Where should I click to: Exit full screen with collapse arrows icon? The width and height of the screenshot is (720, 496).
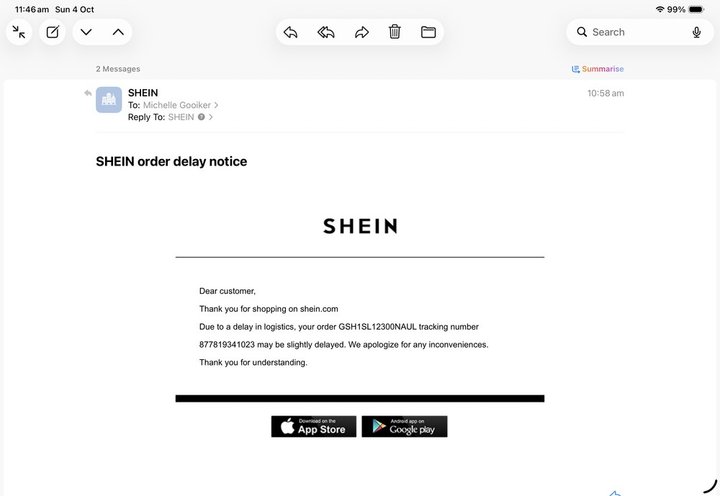19,32
